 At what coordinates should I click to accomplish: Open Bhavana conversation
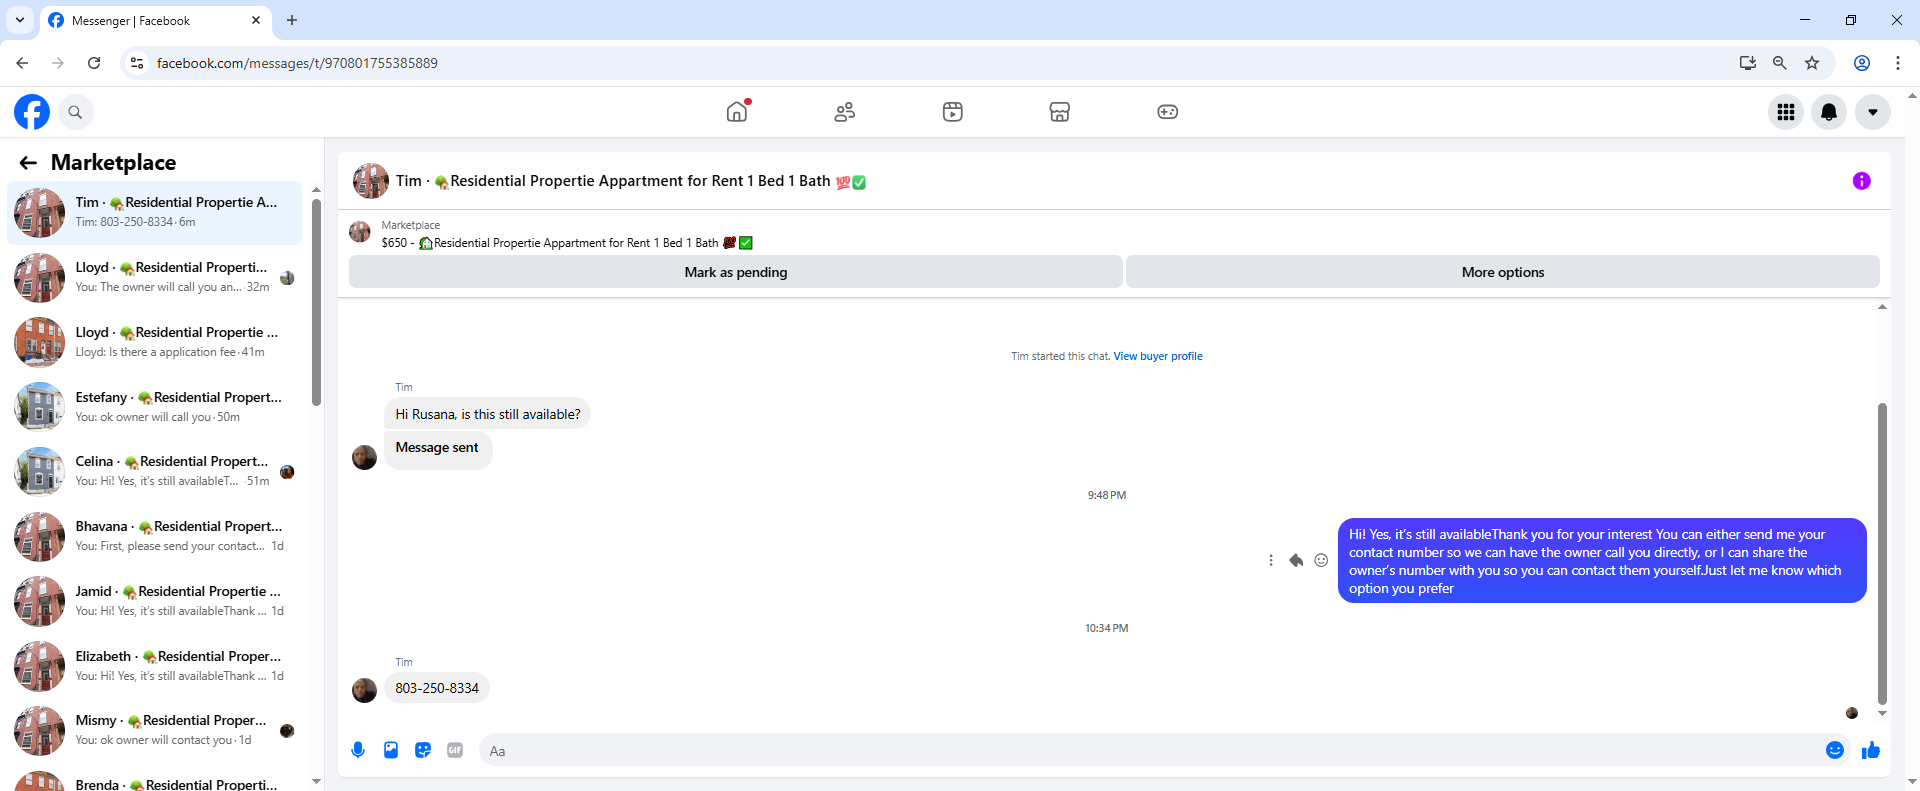(x=155, y=536)
